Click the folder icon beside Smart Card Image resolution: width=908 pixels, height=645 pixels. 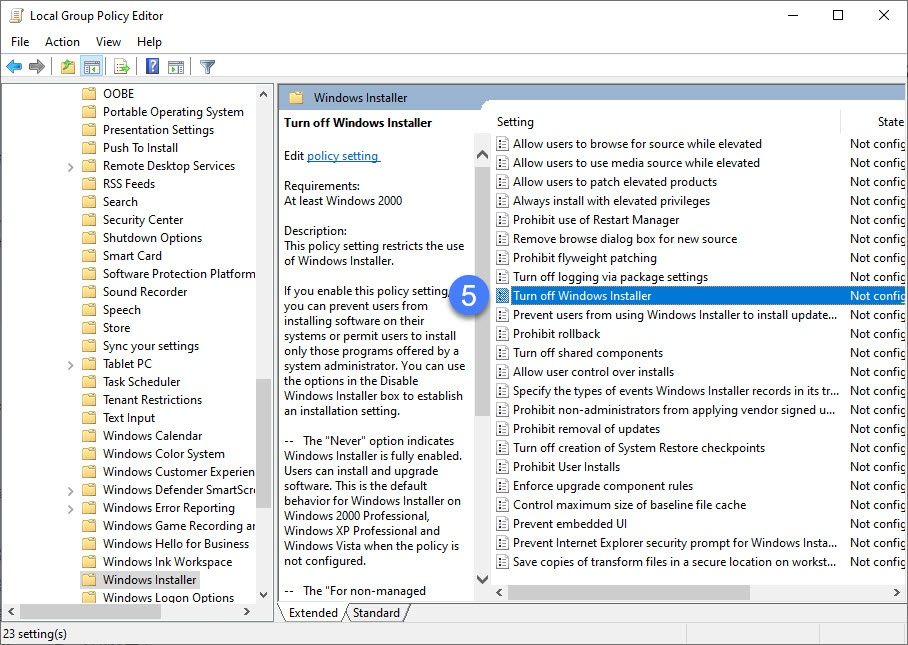click(x=89, y=256)
